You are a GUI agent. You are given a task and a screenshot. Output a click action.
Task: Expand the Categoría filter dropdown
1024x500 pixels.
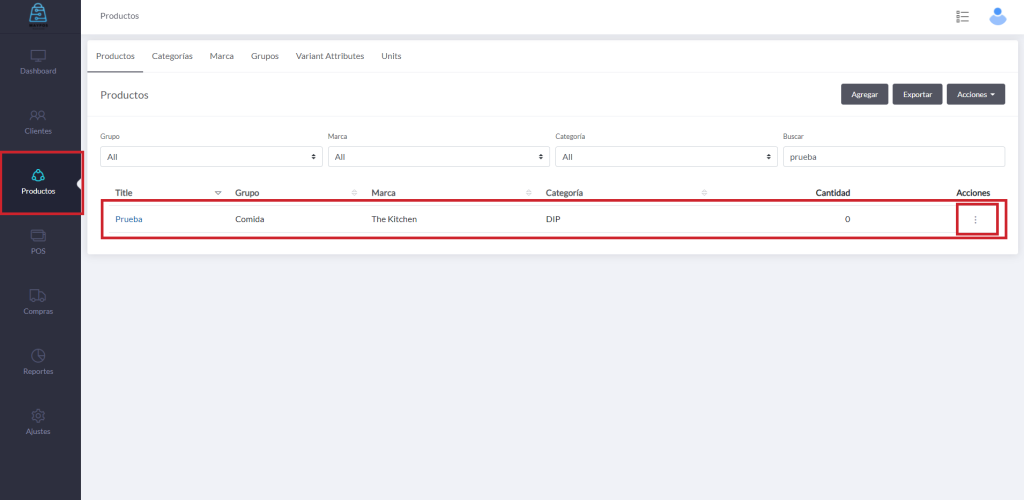tap(666, 157)
